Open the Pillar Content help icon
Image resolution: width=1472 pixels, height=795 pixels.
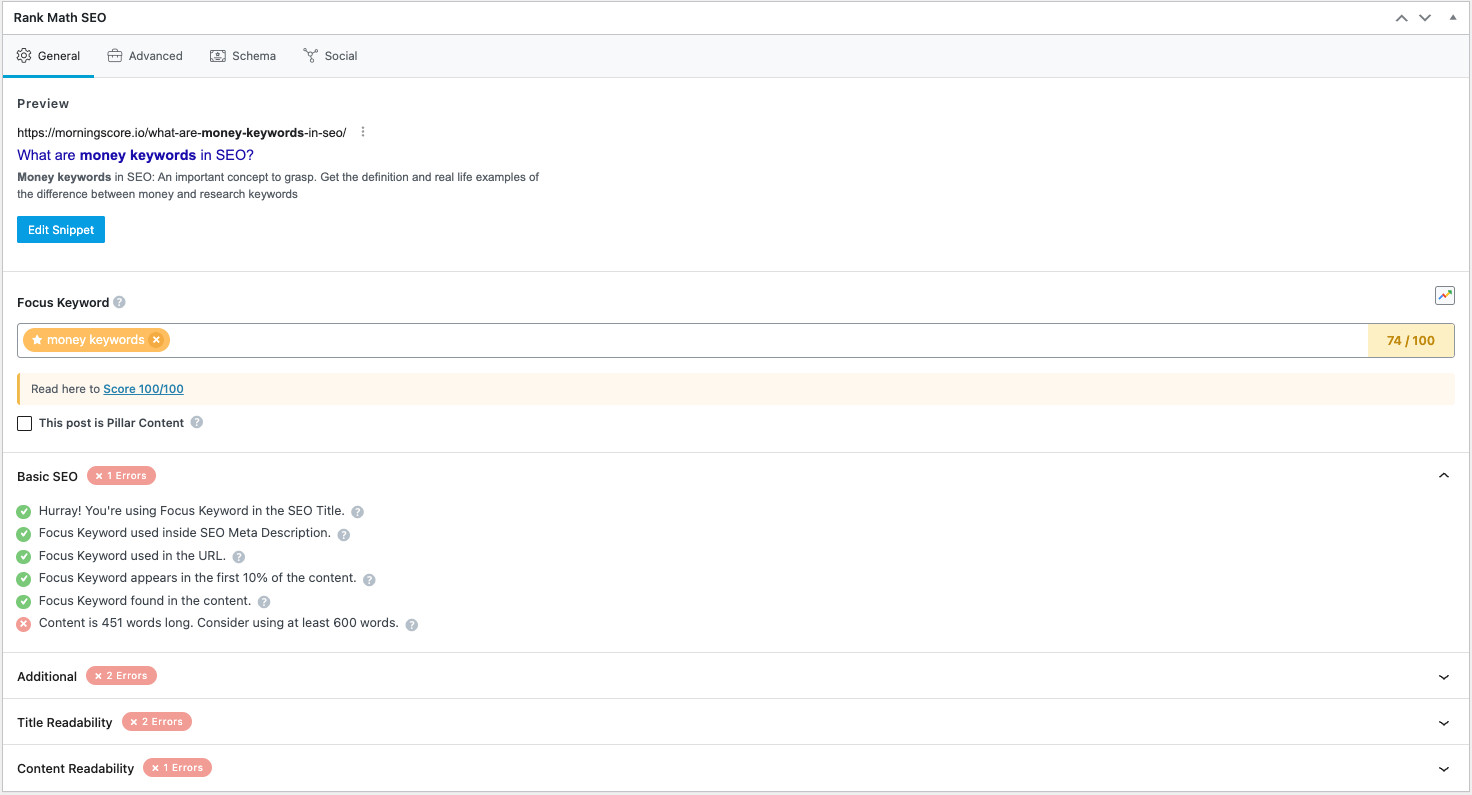(197, 422)
